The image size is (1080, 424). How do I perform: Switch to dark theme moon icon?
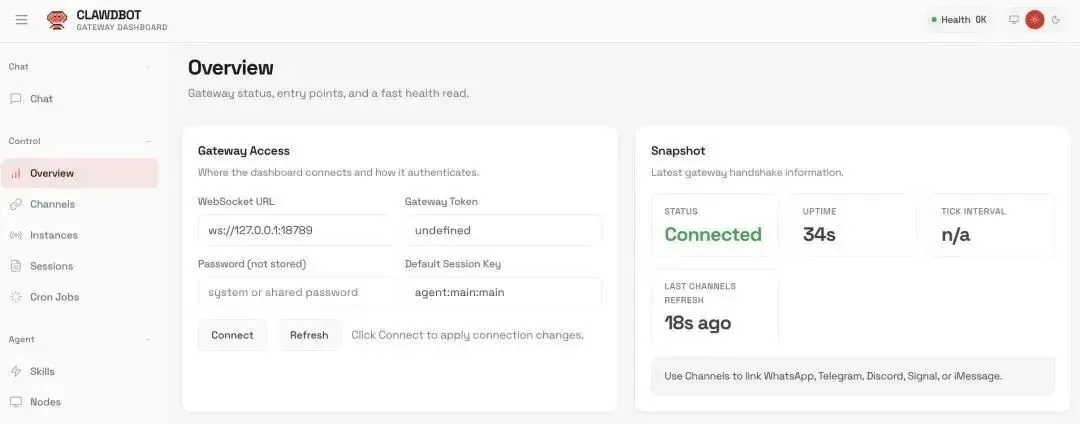point(1056,20)
